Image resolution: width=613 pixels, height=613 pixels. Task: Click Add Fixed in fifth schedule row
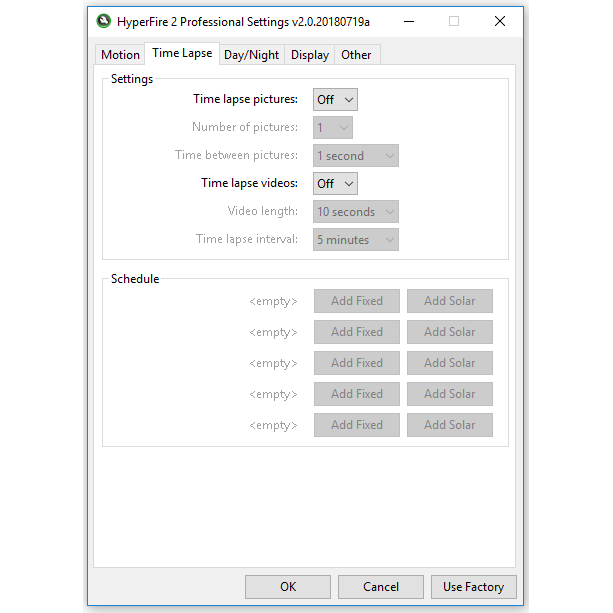[357, 425]
